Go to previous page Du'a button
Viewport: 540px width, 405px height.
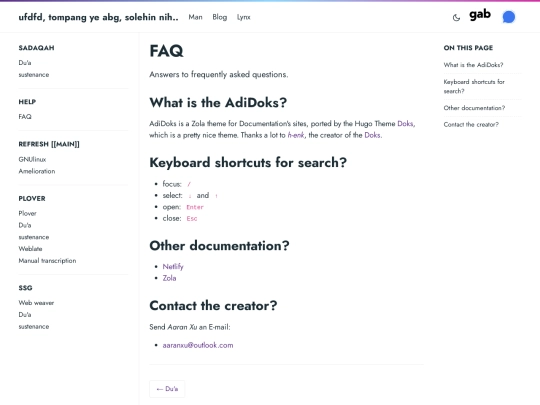click(x=167, y=389)
